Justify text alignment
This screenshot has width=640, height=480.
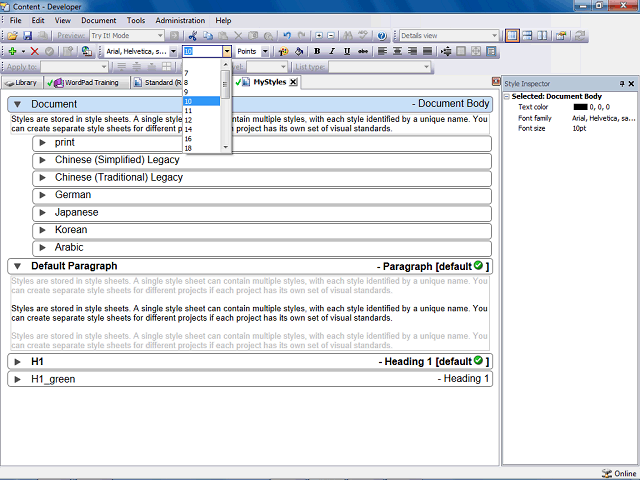(427, 51)
